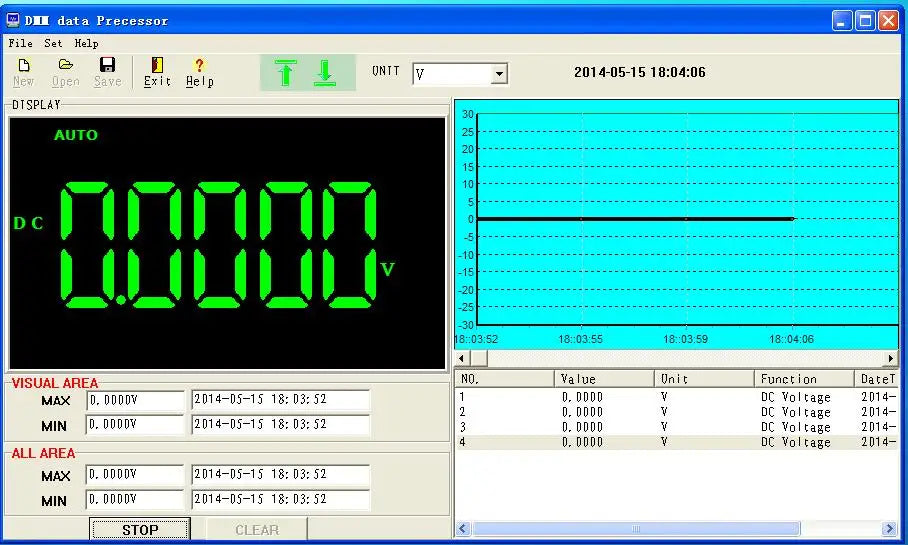Select Visual Area MIN value field
The height and width of the screenshot is (545, 908).
(x=135, y=425)
